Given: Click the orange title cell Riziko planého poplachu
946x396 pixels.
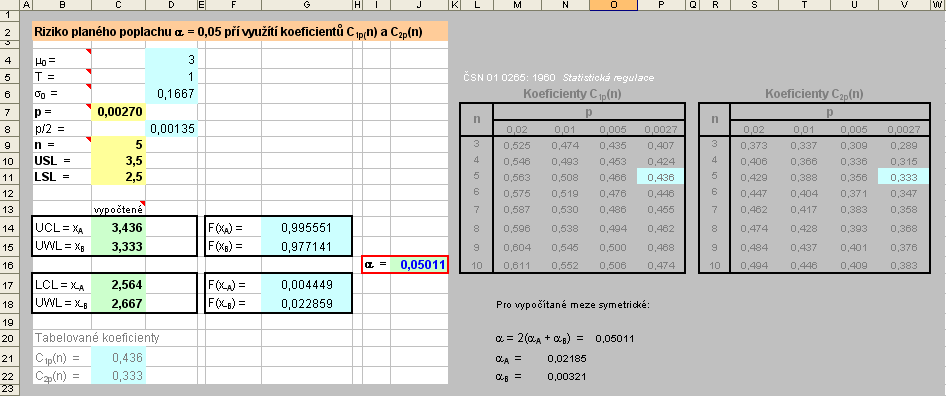Looking at the screenshot, I should point(240,31).
